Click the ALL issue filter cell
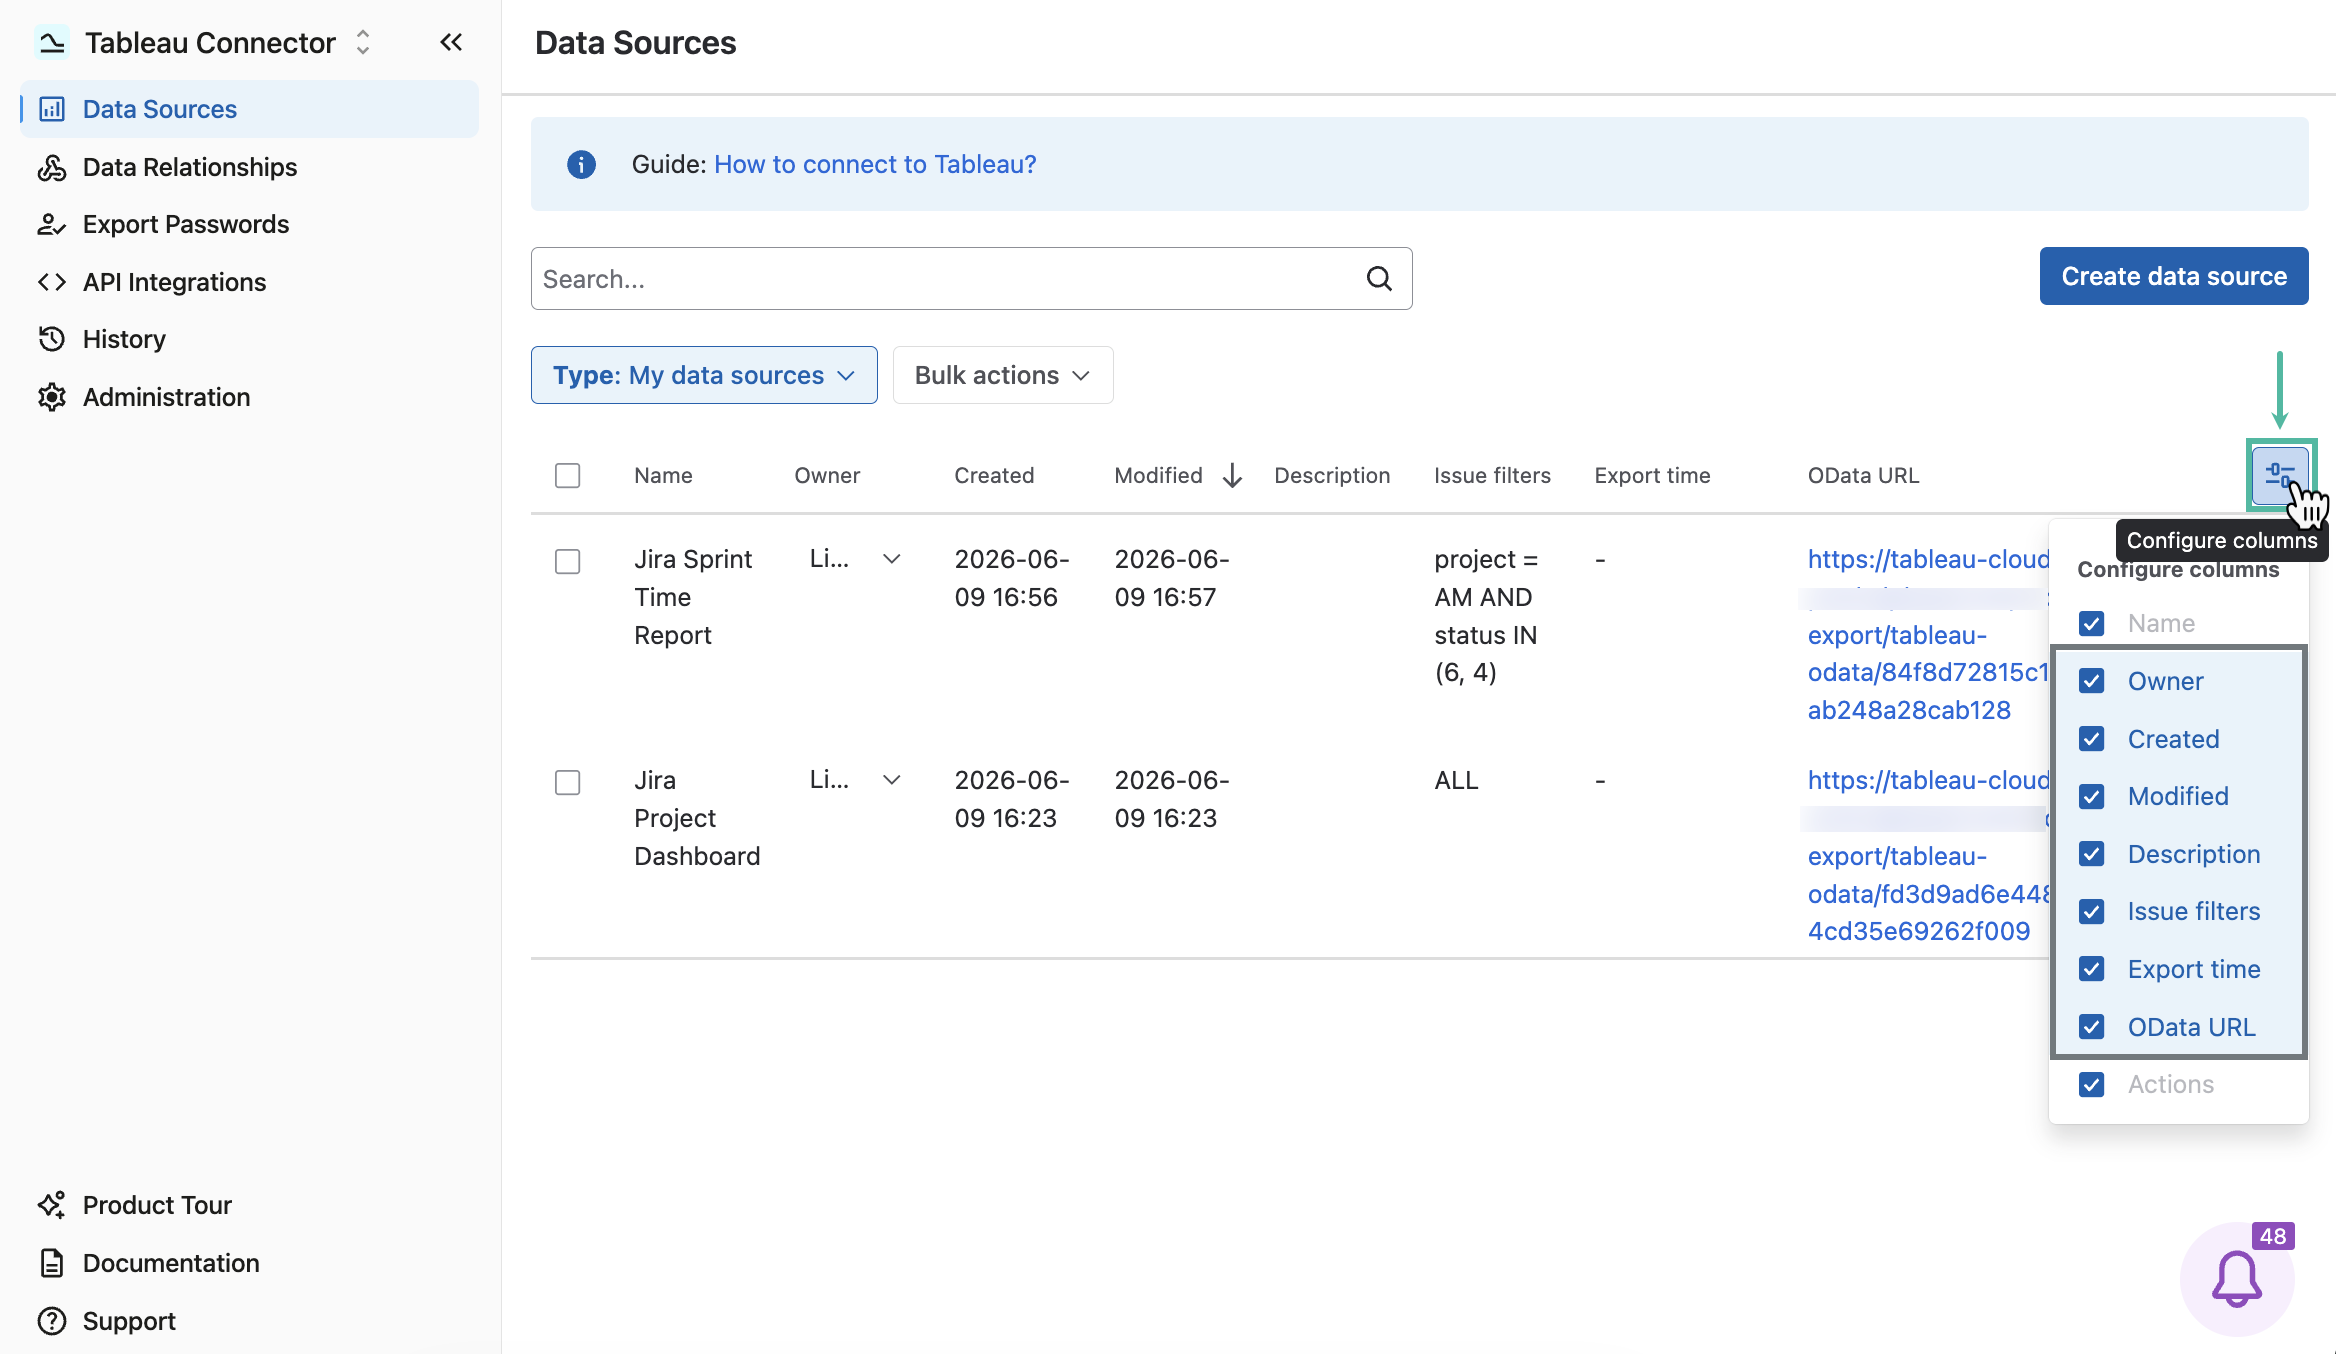Screen dimensions: 2336x1354 click(x=1456, y=780)
